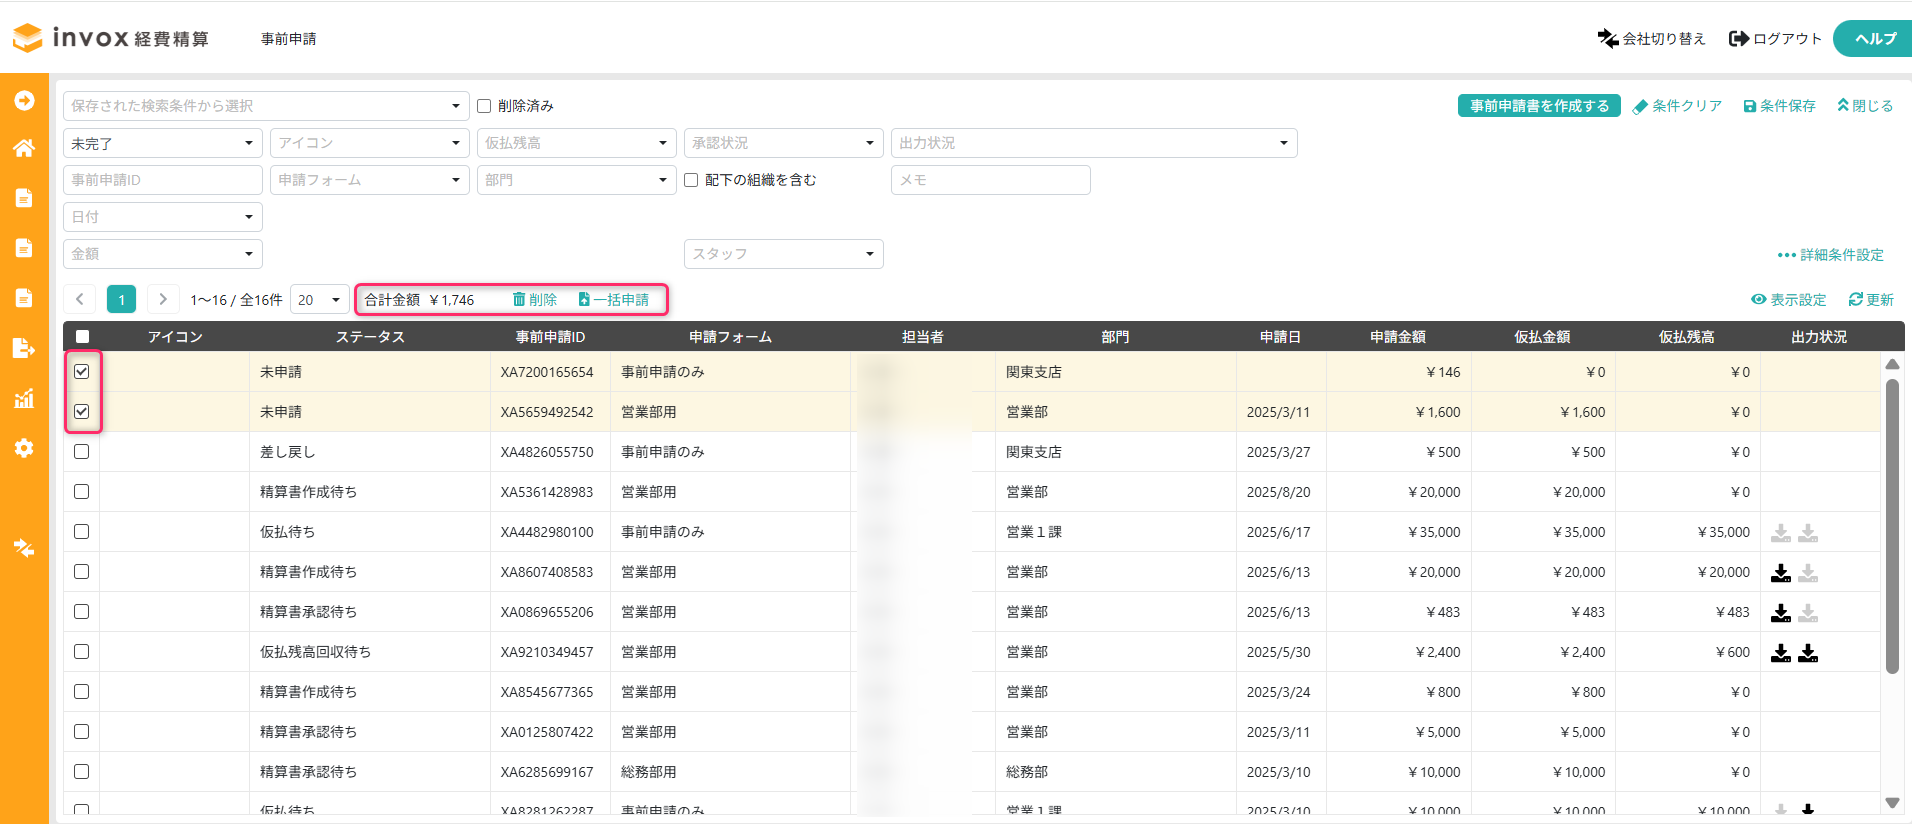Click the settings gear icon in sidebar
The image size is (1912, 824).
pyautogui.click(x=24, y=448)
